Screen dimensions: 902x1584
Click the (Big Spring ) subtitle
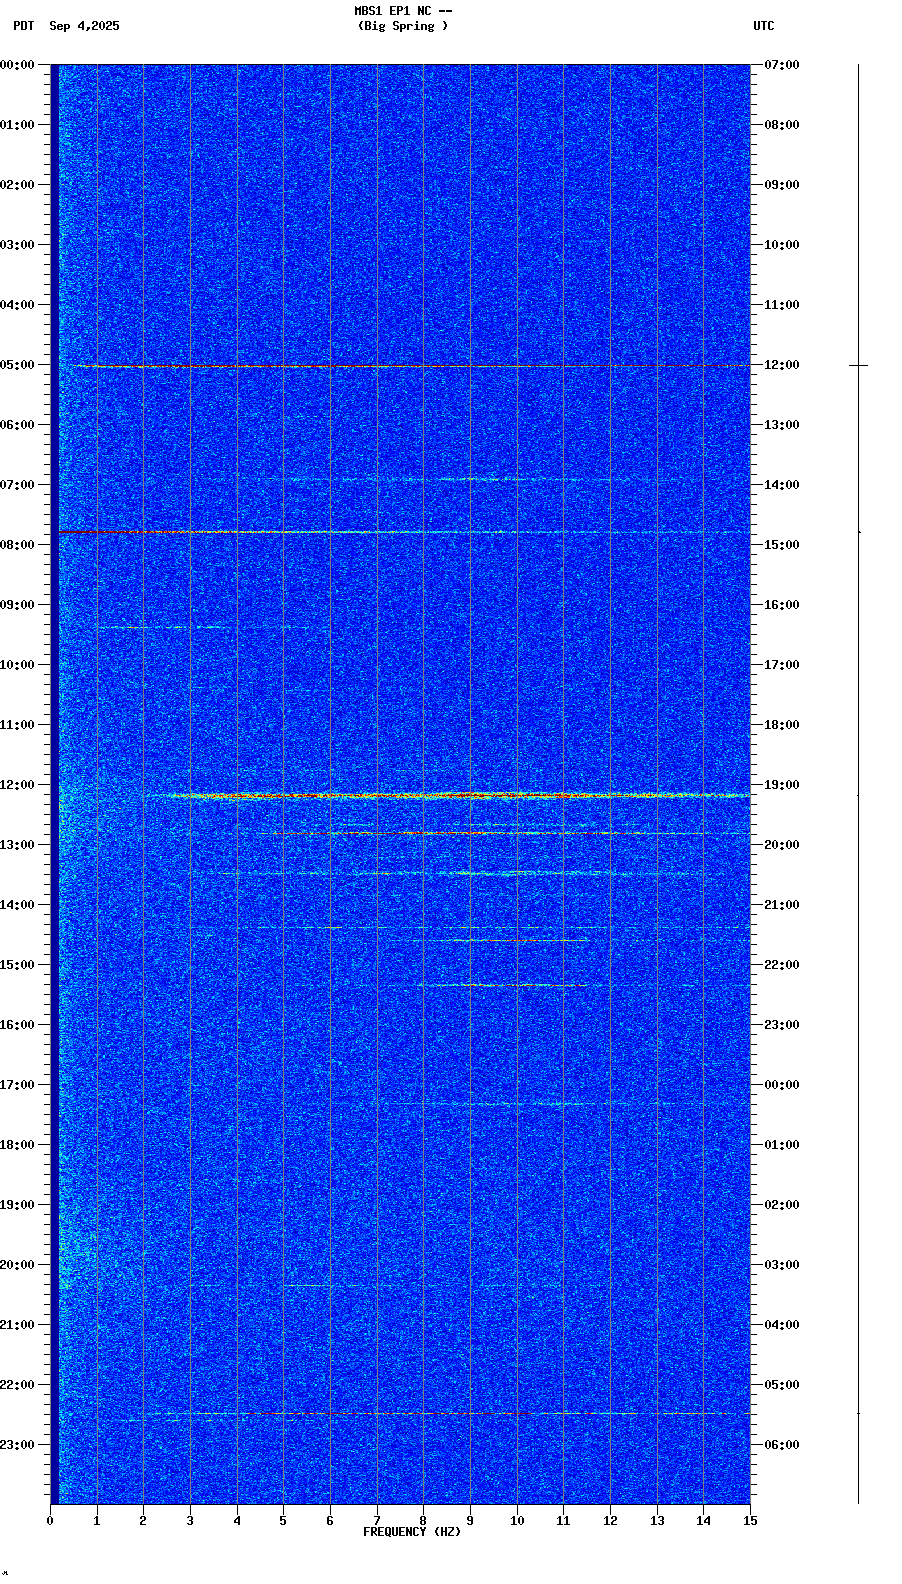click(x=403, y=26)
